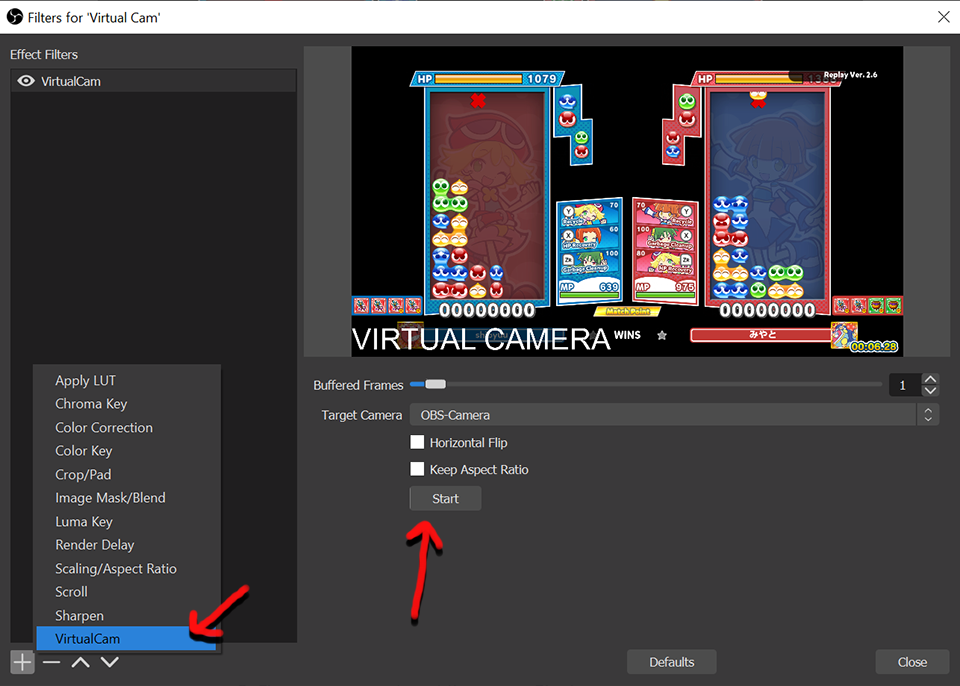960x686 pixels.
Task: Open the Target Camera dropdown
Action: tap(673, 415)
